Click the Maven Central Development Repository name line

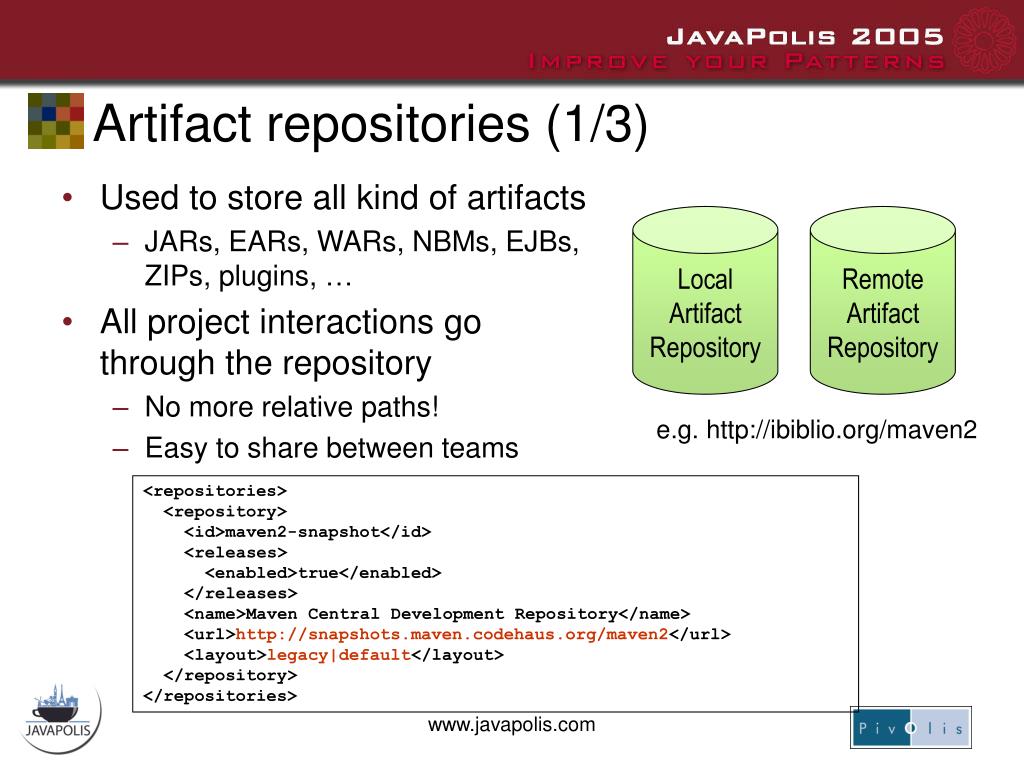[437, 614]
